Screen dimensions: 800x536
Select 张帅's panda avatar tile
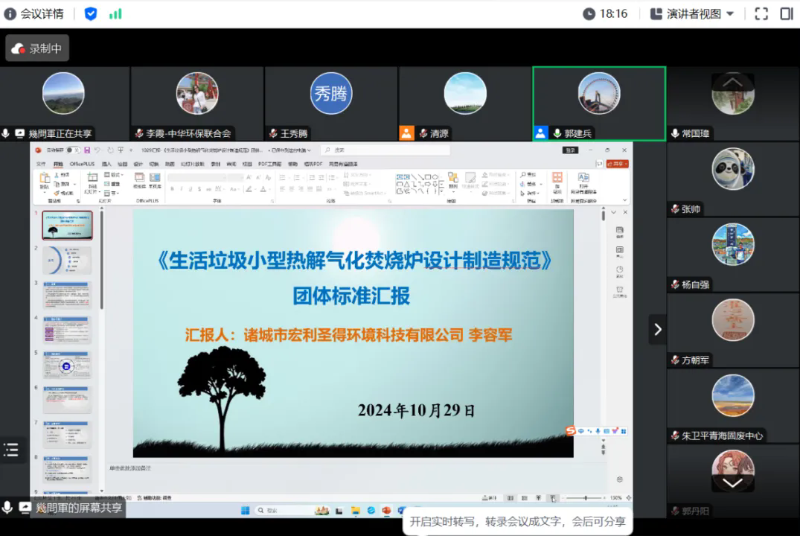click(x=732, y=169)
